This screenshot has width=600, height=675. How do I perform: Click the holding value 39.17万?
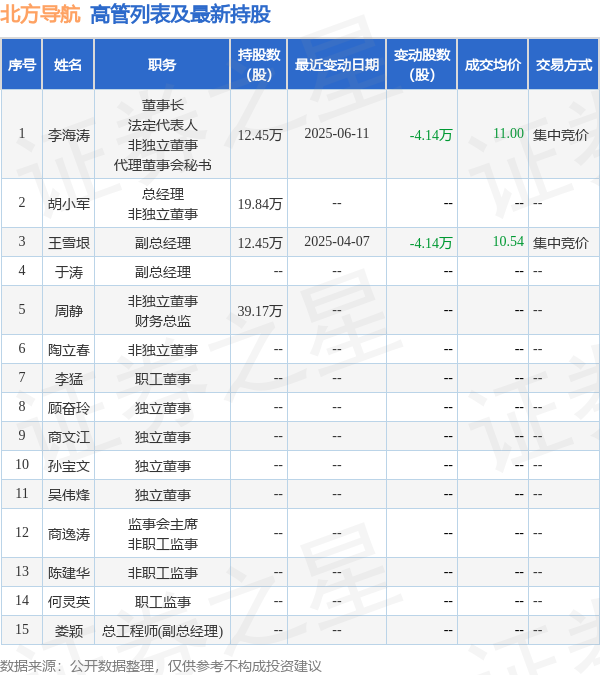click(x=260, y=311)
